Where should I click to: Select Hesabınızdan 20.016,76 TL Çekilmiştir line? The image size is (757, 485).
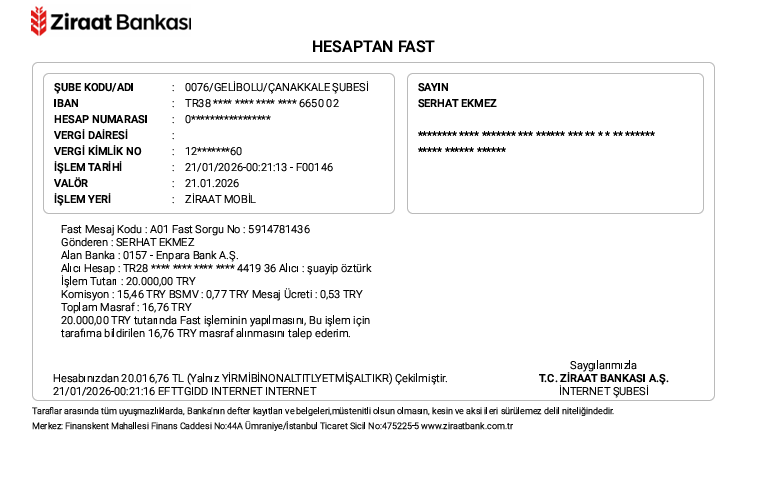pyautogui.click(x=250, y=378)
